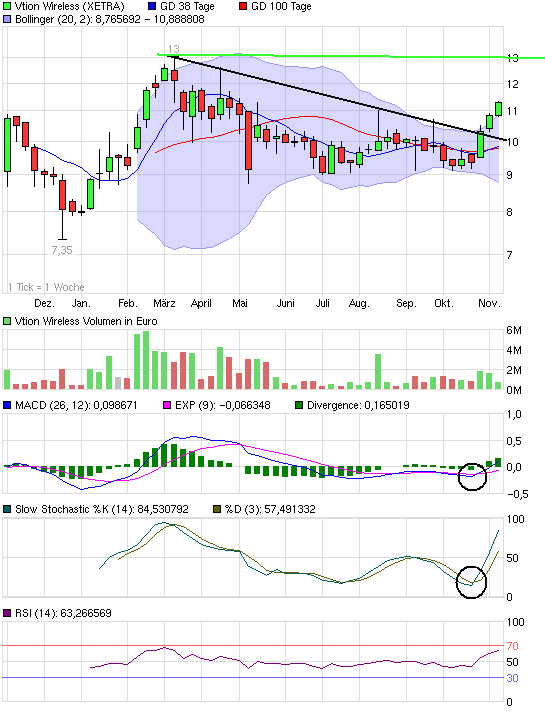Click the latest green November candlestick

(498, 109)
